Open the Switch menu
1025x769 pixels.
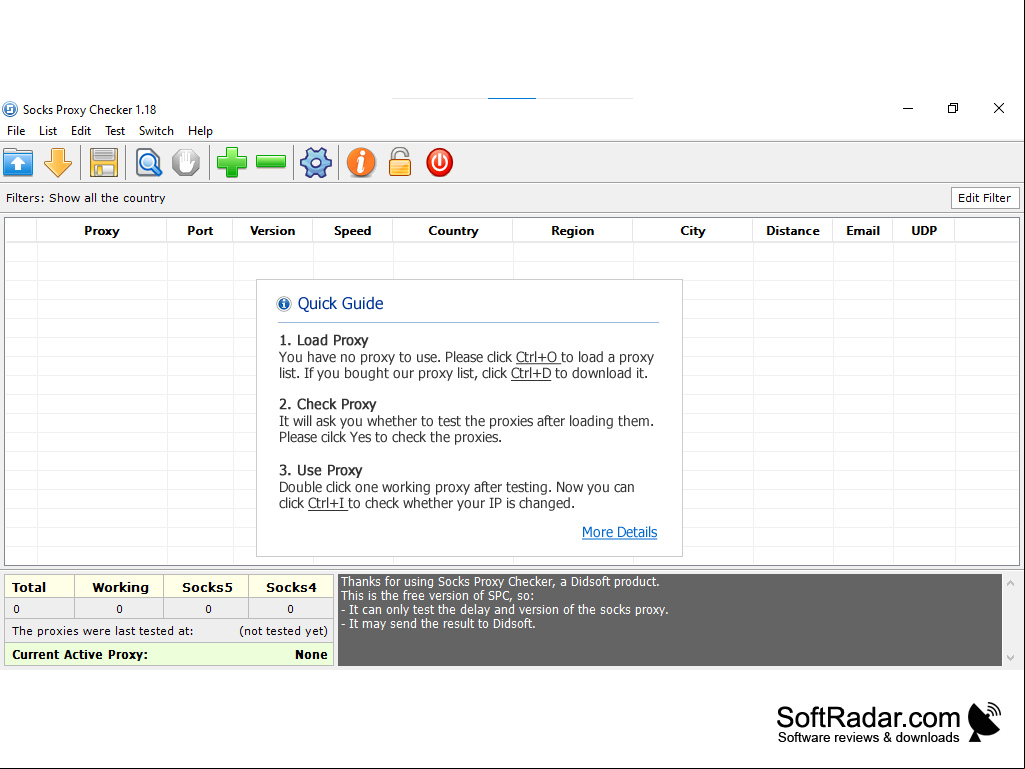tap(156, 131)
